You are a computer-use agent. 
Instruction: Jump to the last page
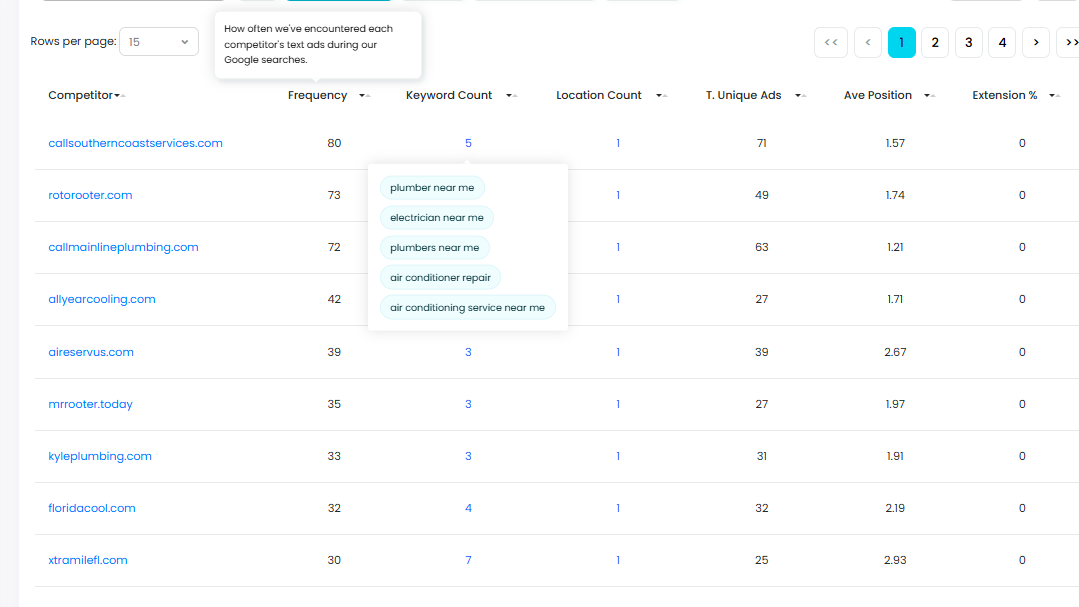1069,43
